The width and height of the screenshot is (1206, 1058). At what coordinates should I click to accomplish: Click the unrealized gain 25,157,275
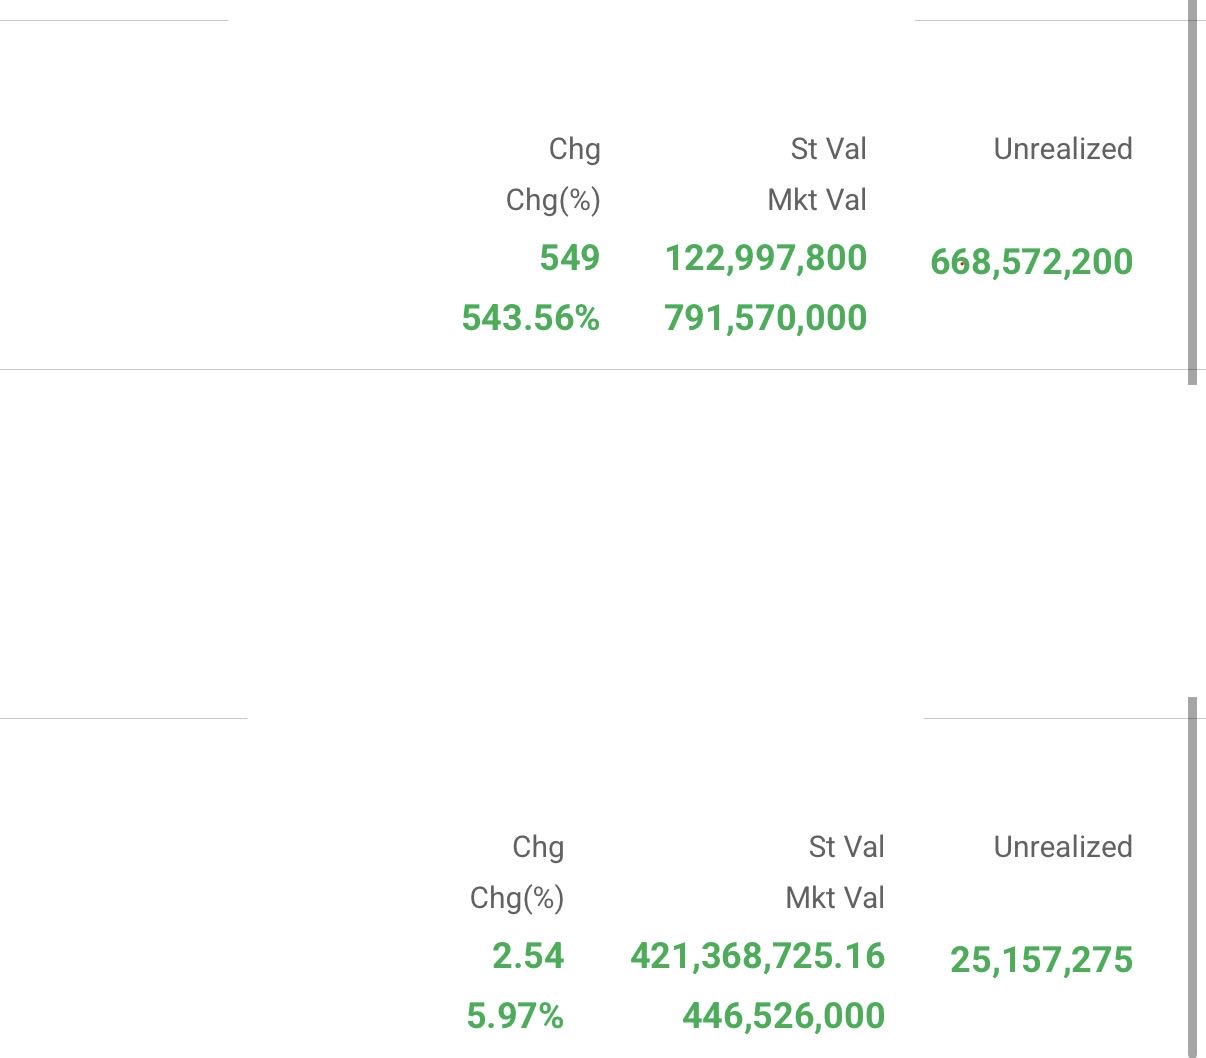(1041, 960)
